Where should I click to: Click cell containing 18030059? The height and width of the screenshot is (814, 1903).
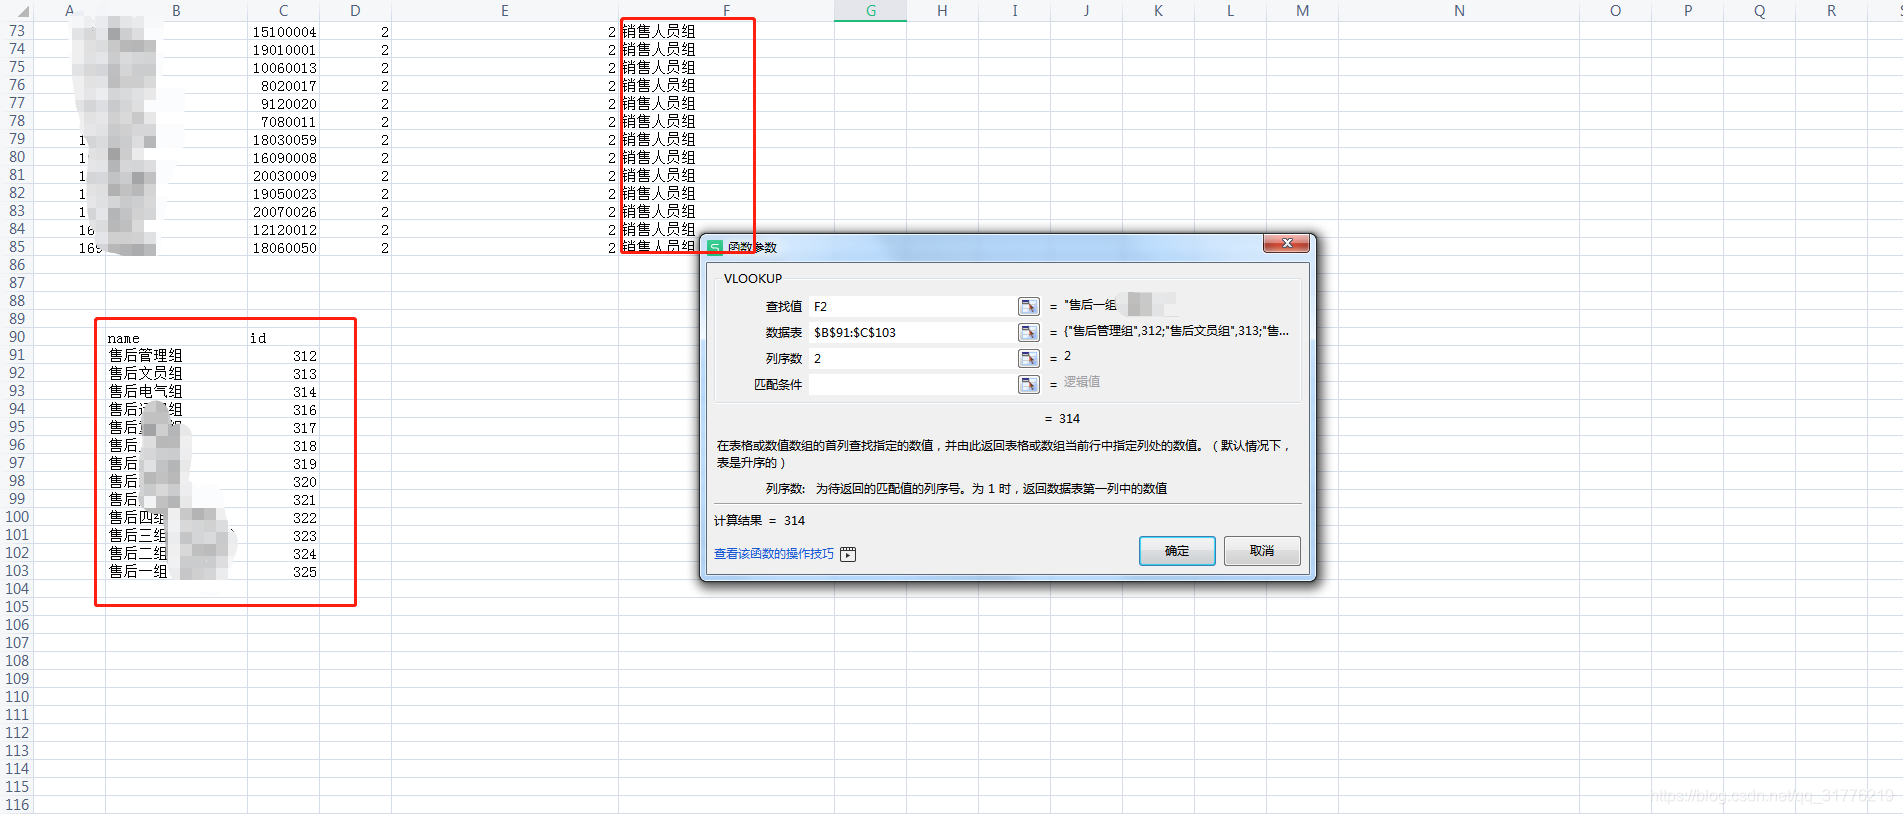coord(283,140)
